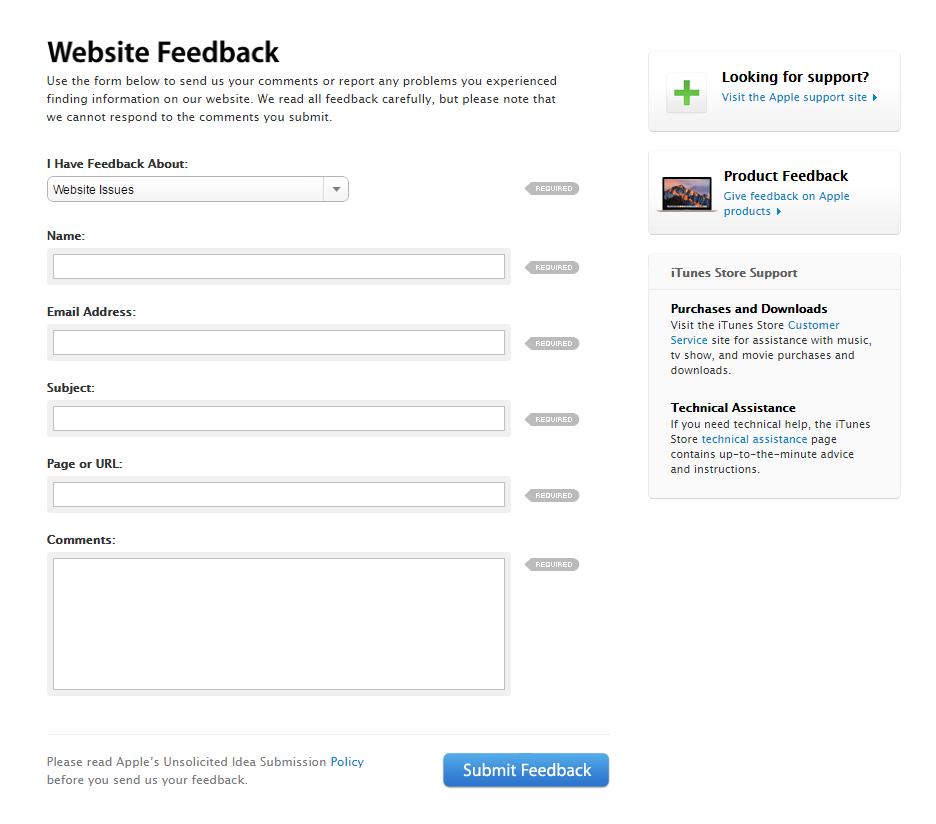Click the REQUIRED tag beside Page or URL
936x824 pixels.
pyautogui.click(x=553, y=496)
